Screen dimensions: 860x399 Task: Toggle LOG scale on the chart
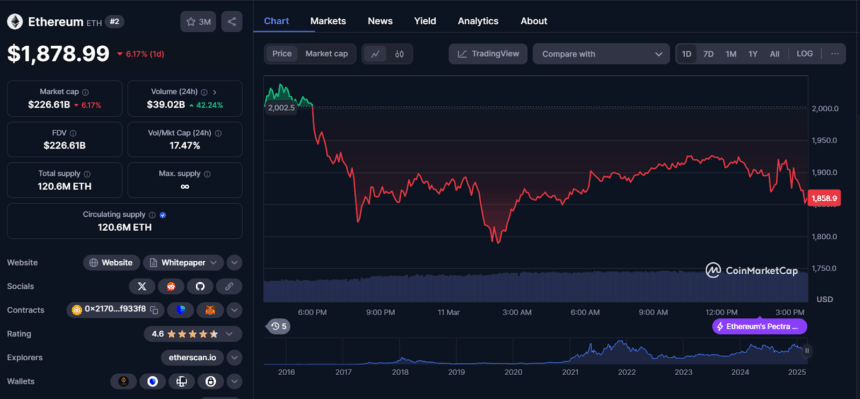click(805, 54)
